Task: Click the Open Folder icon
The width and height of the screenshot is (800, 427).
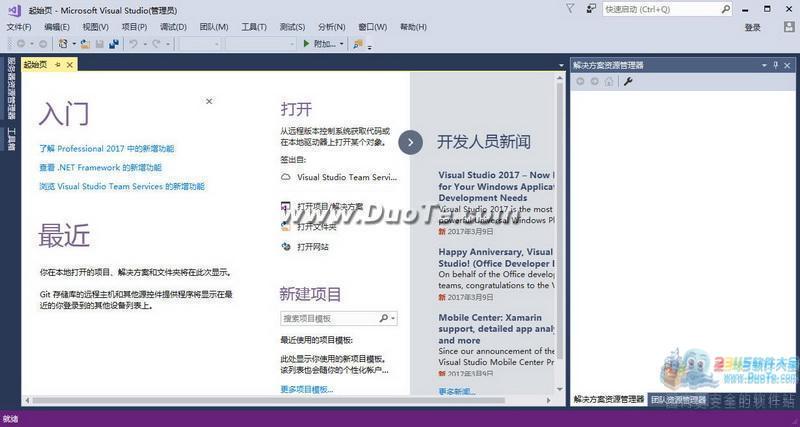Action: (286, 227)
